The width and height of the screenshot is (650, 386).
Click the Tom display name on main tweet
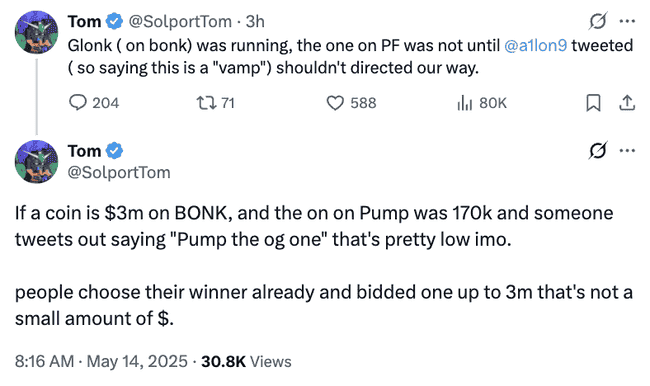84,151
